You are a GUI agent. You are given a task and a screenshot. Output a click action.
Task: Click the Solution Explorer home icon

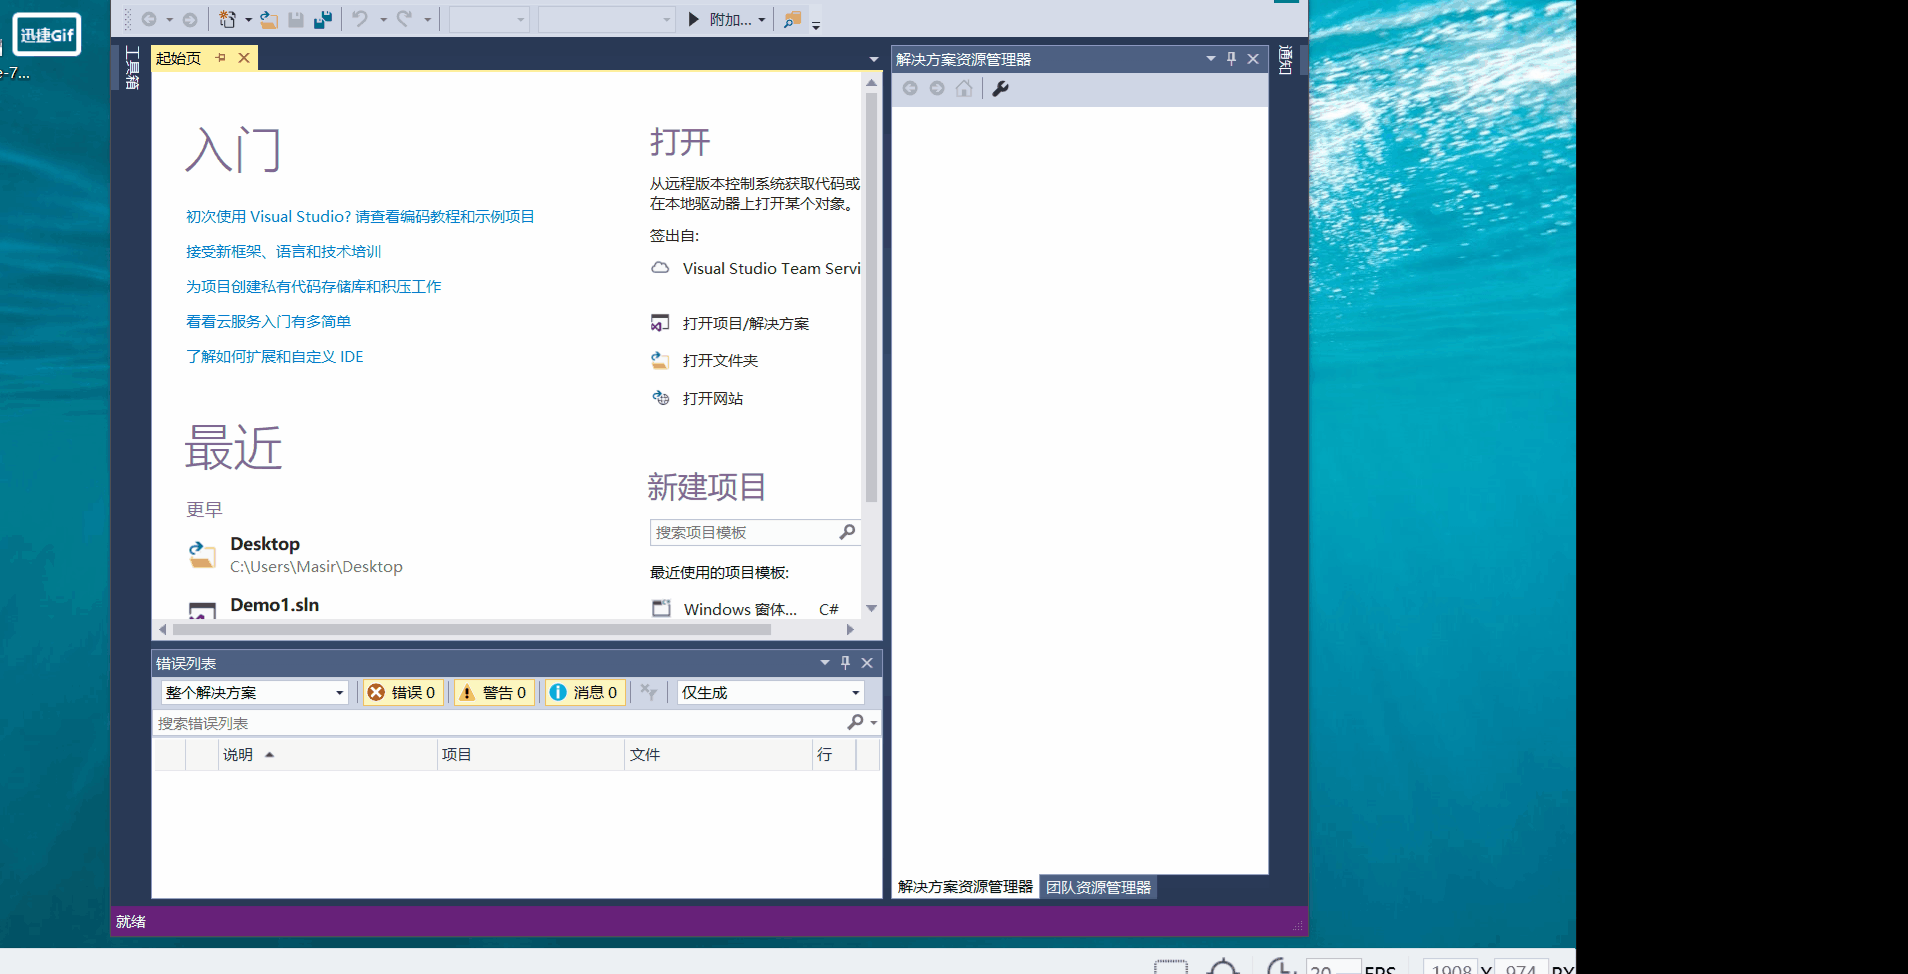coord(964,88)
